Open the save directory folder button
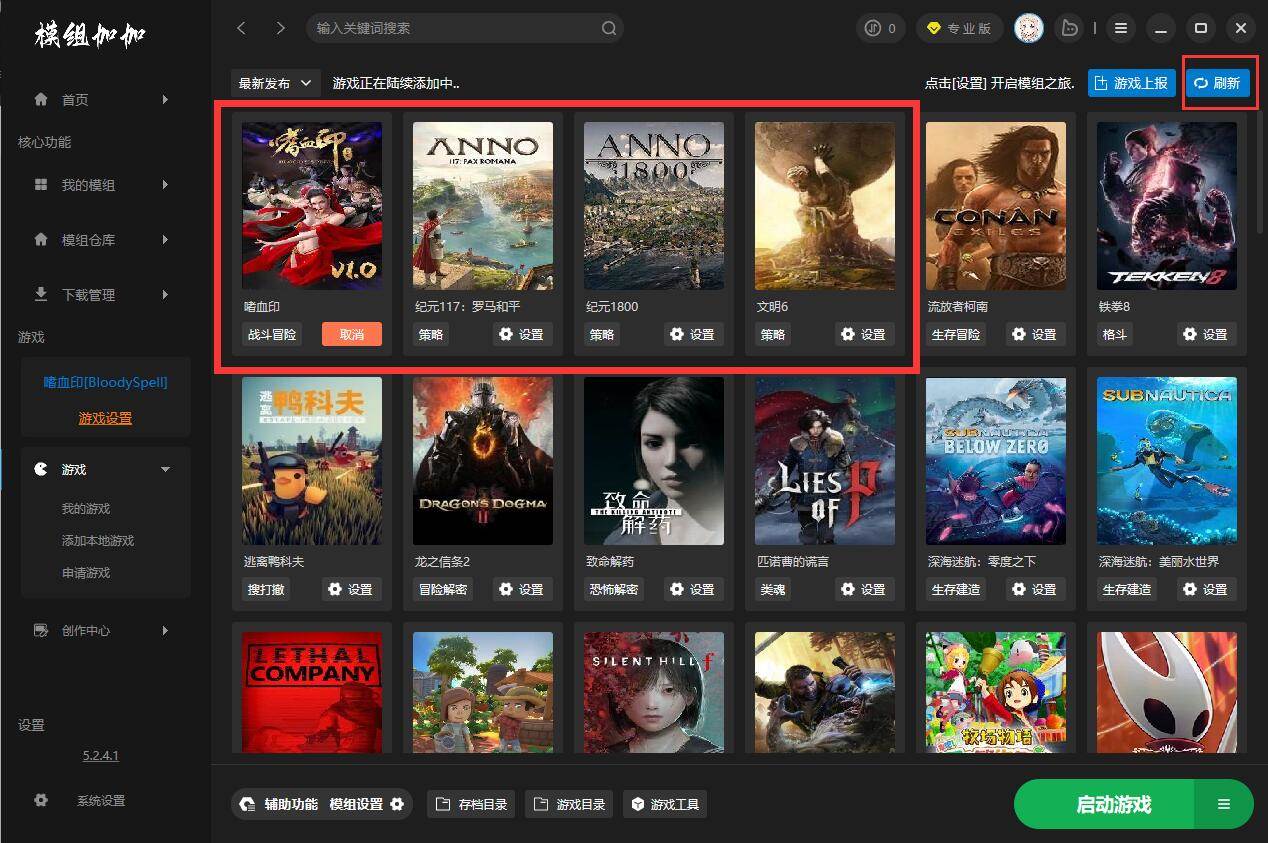This screenshot has height=843, width=1268. [471, 804]
